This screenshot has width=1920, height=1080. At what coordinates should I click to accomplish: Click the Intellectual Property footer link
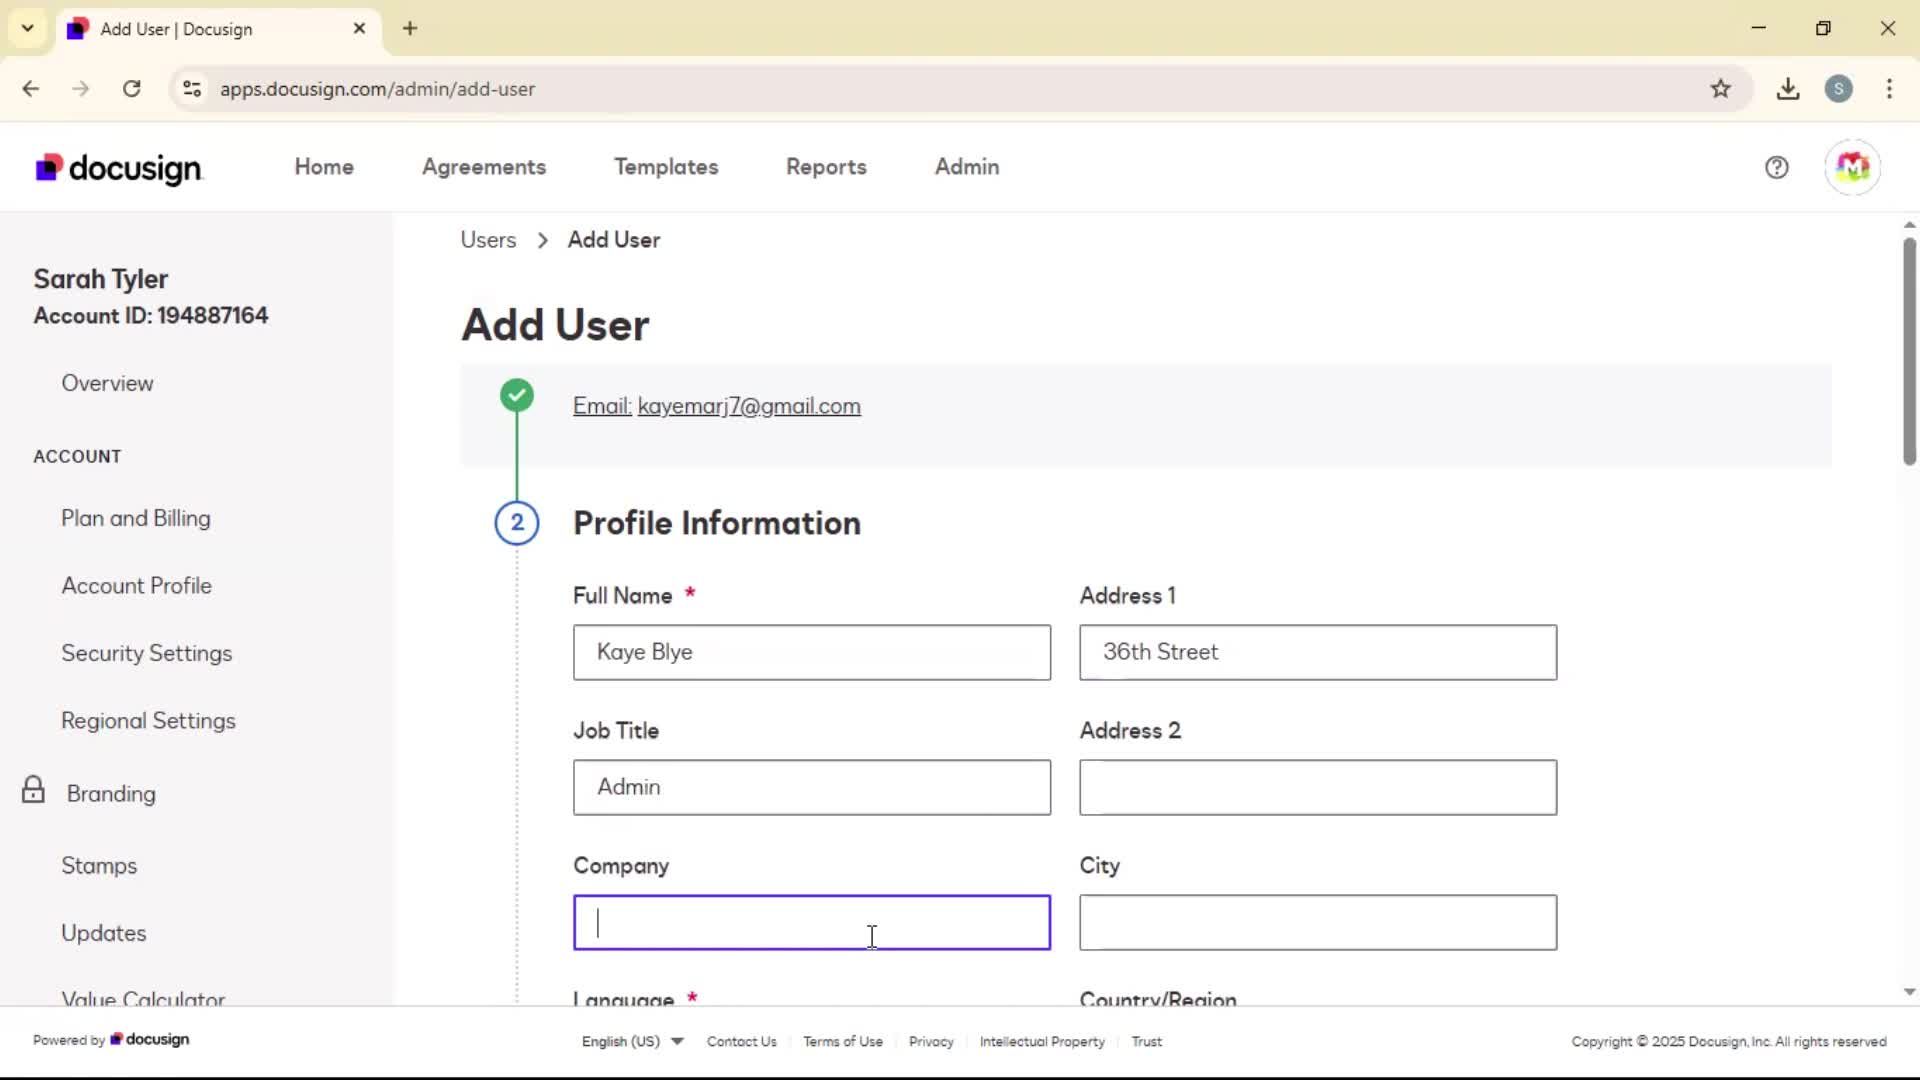pos(1042,1041)
